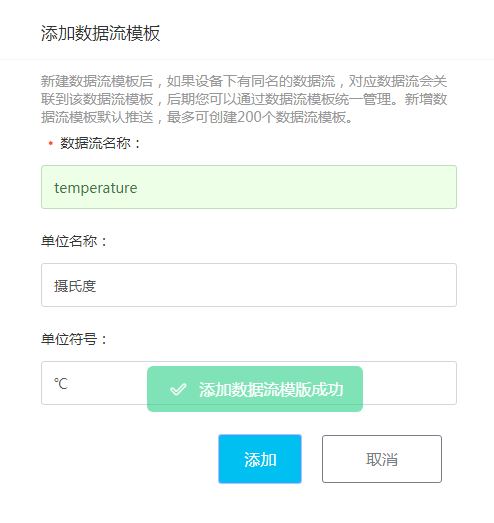Focus the 单位符号 input field
This screenshot has height=523, width=494.
point(249,383)
